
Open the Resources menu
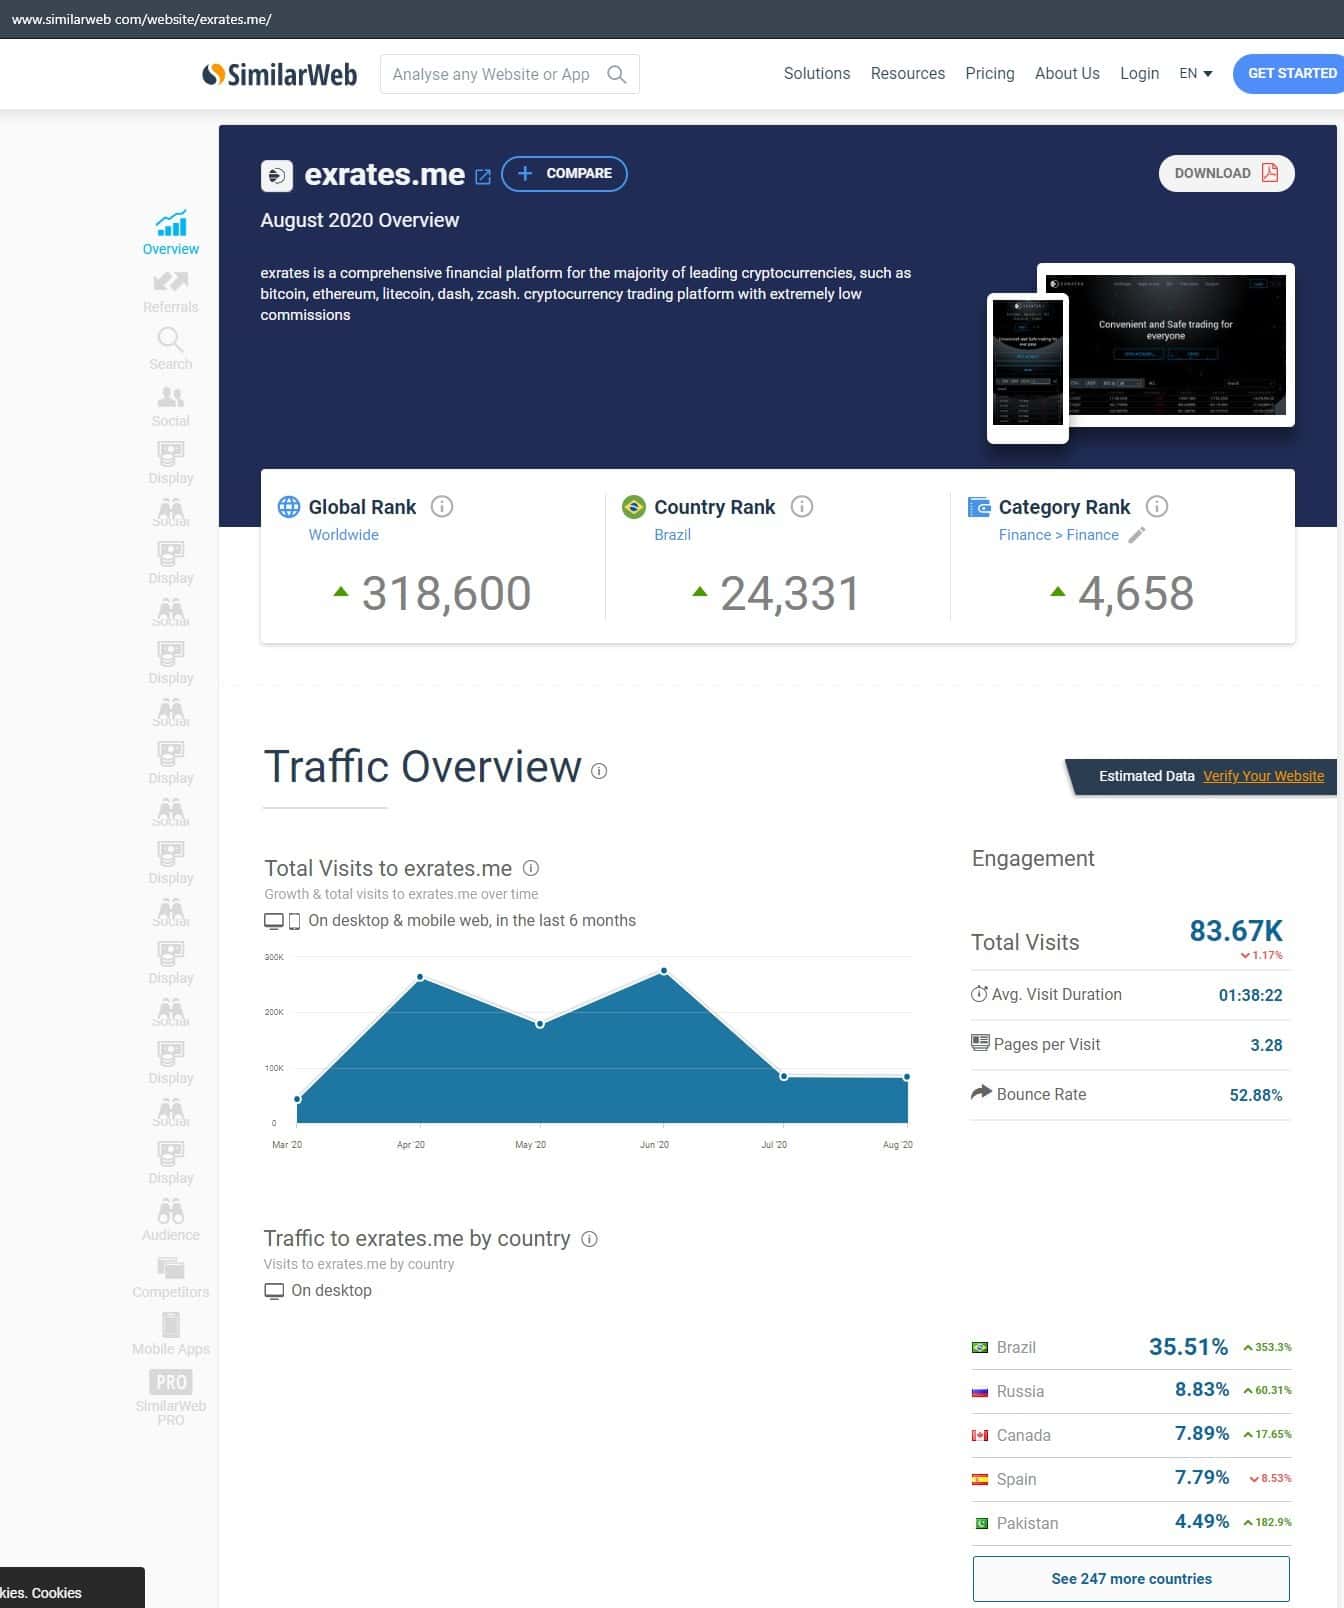(x=908, y=73)
